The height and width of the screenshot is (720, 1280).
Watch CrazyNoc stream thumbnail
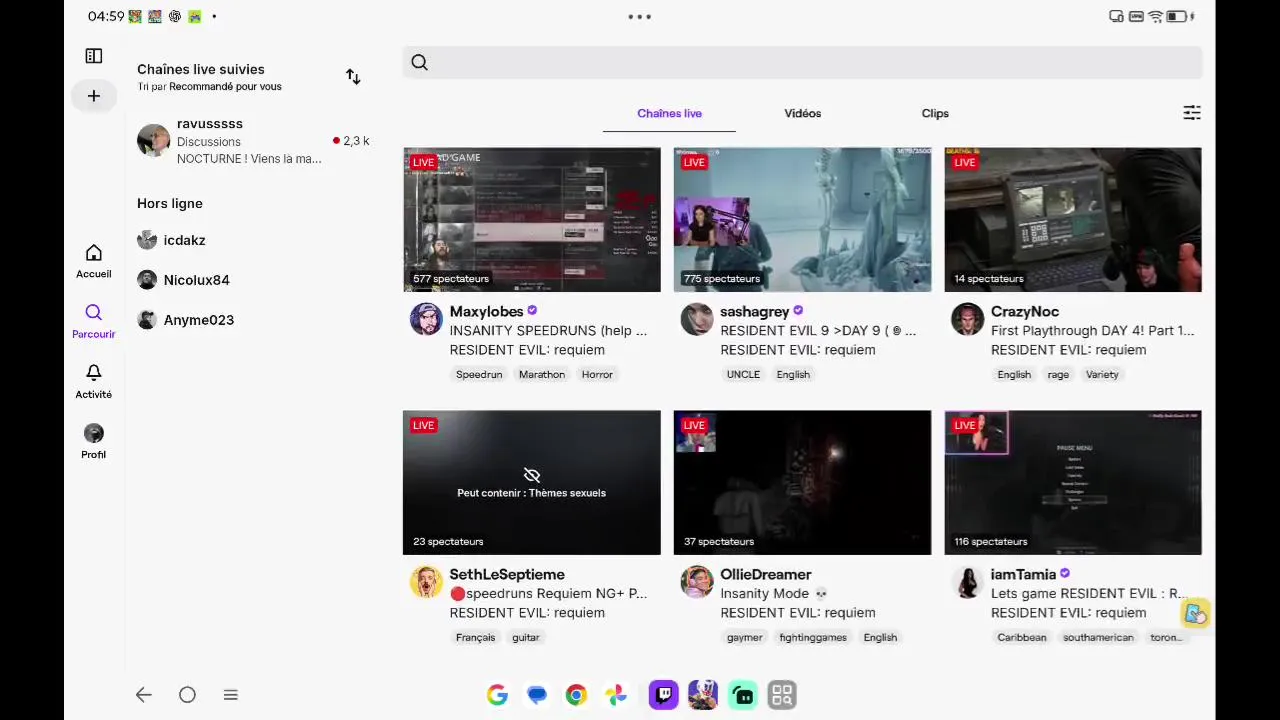pos(1073,220)
